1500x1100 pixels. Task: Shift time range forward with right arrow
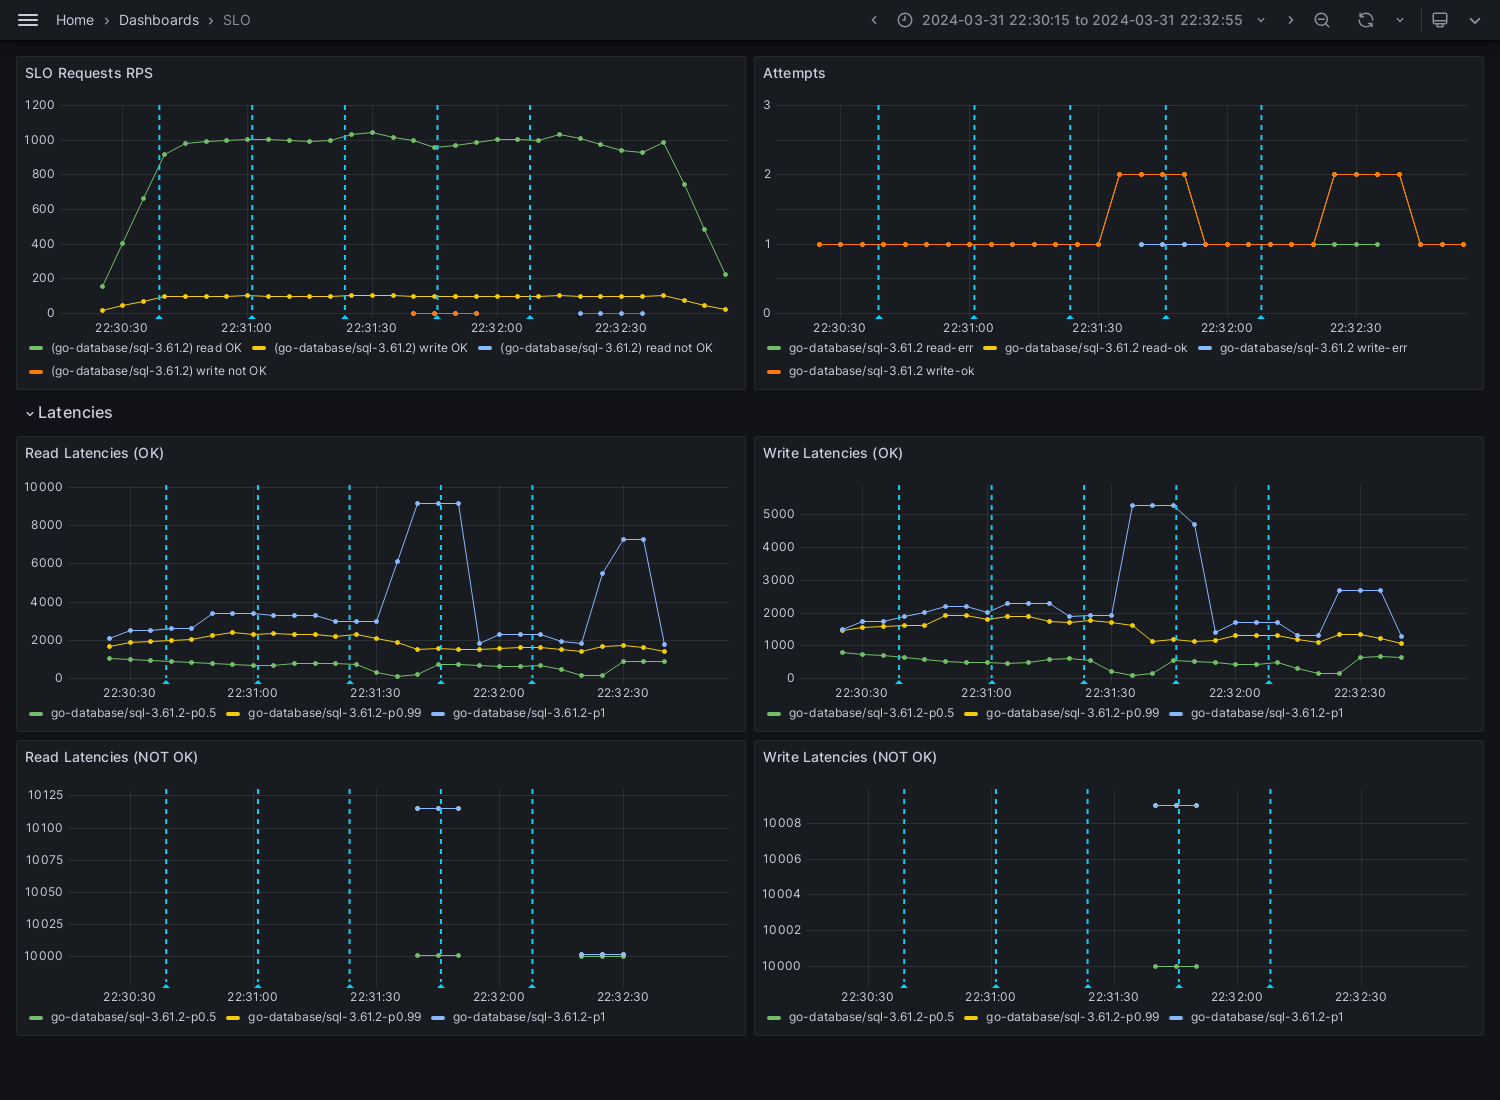(x=1290, y=20)
